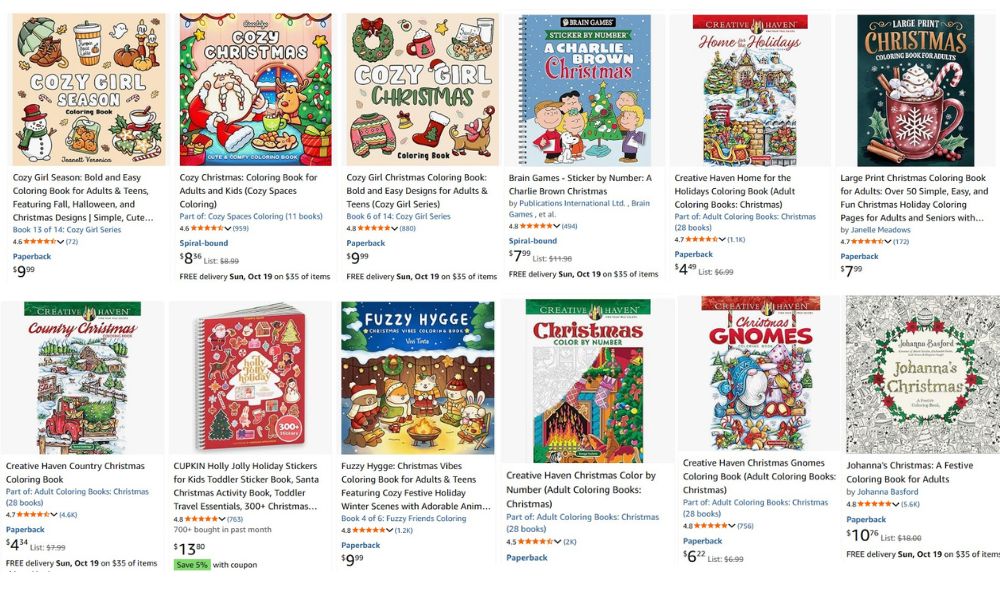The image size is (1000, 600).
Task: Open the Christmas Gnomes cover thumbnail
Action: tap(761, 373)
